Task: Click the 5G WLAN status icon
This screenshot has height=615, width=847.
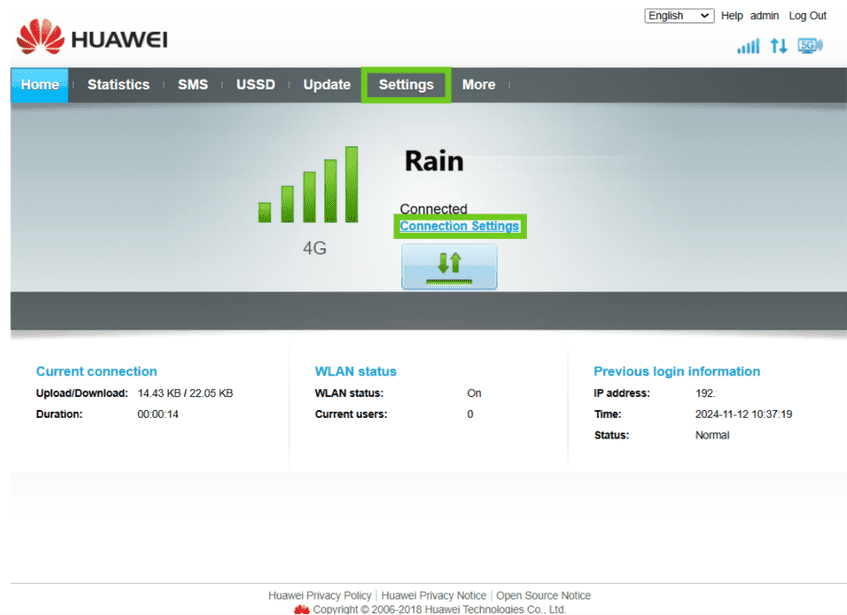Action: pyautogui.click(x=809, y=46)
